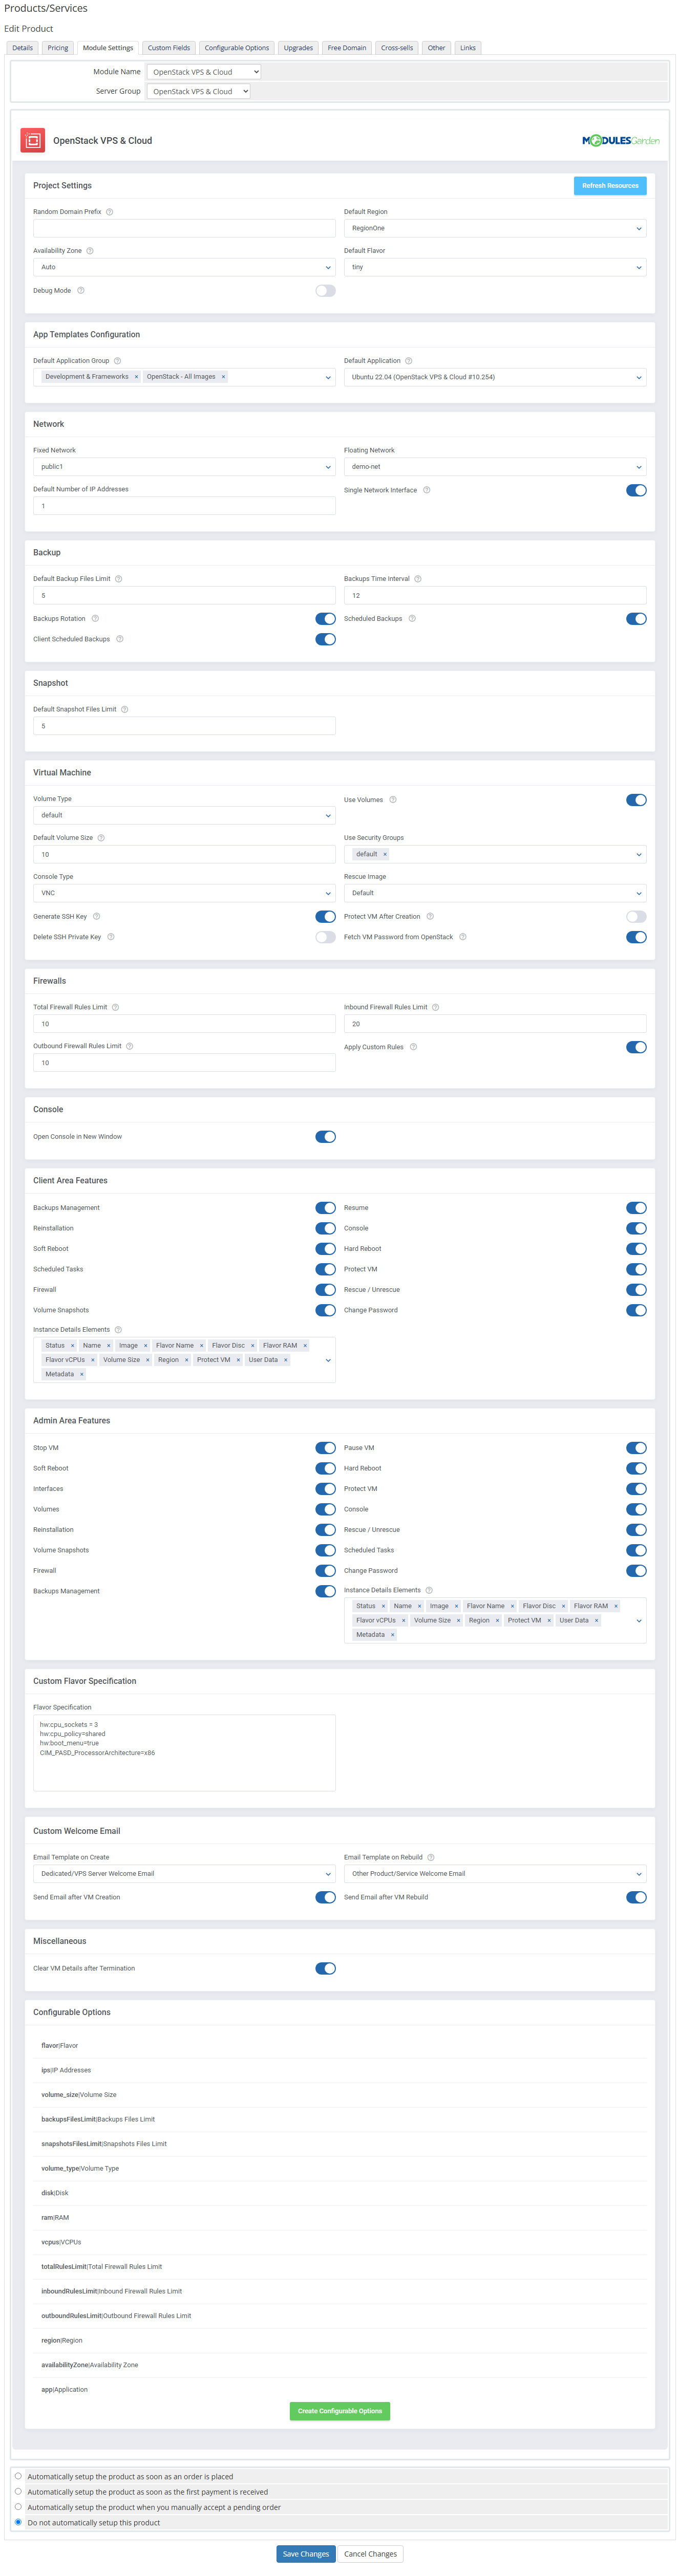Remove the Development & Frameworks tag
Screen dimensions: 678x2576
pyautogui.click(x=136, y=377)
